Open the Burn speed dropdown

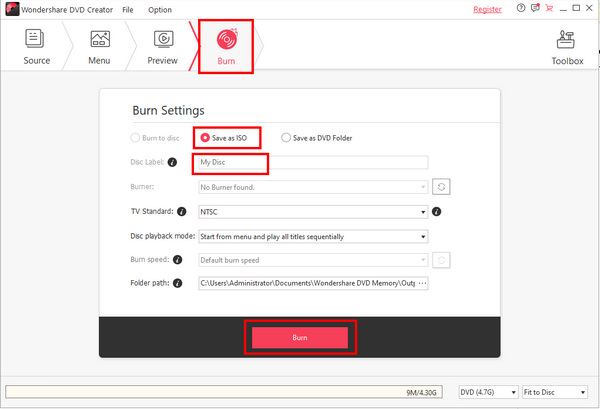313,260
